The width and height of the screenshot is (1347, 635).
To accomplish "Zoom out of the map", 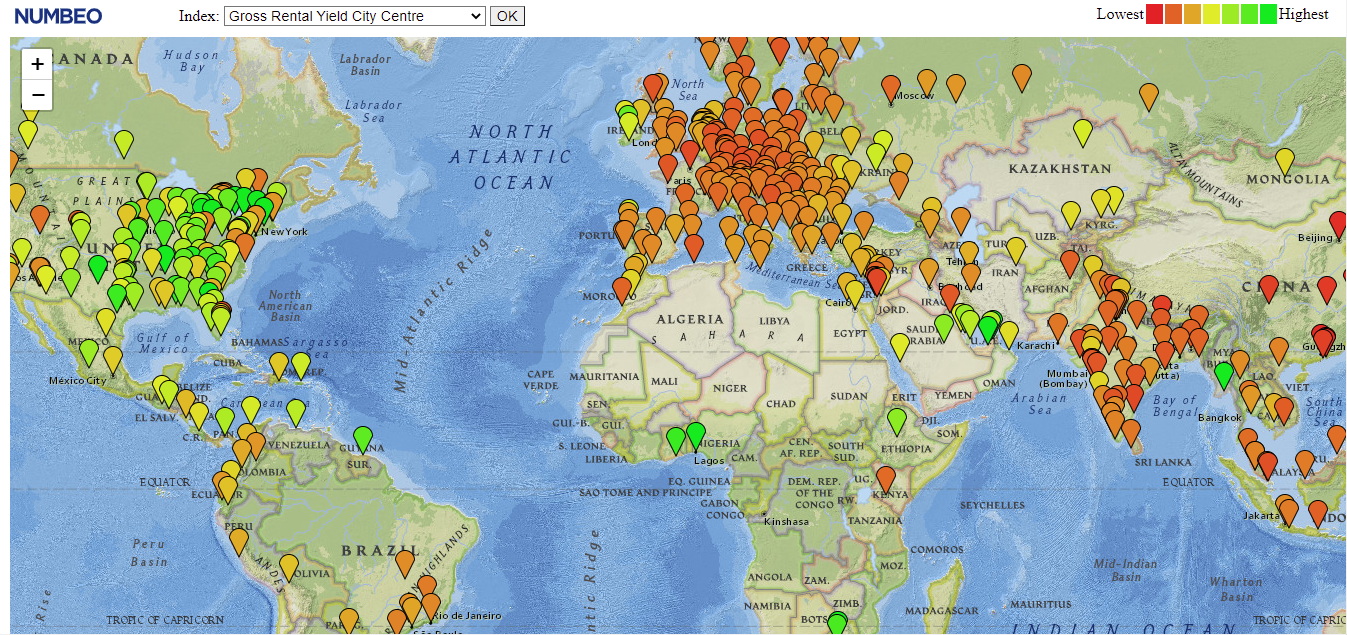I will [37, 95].
